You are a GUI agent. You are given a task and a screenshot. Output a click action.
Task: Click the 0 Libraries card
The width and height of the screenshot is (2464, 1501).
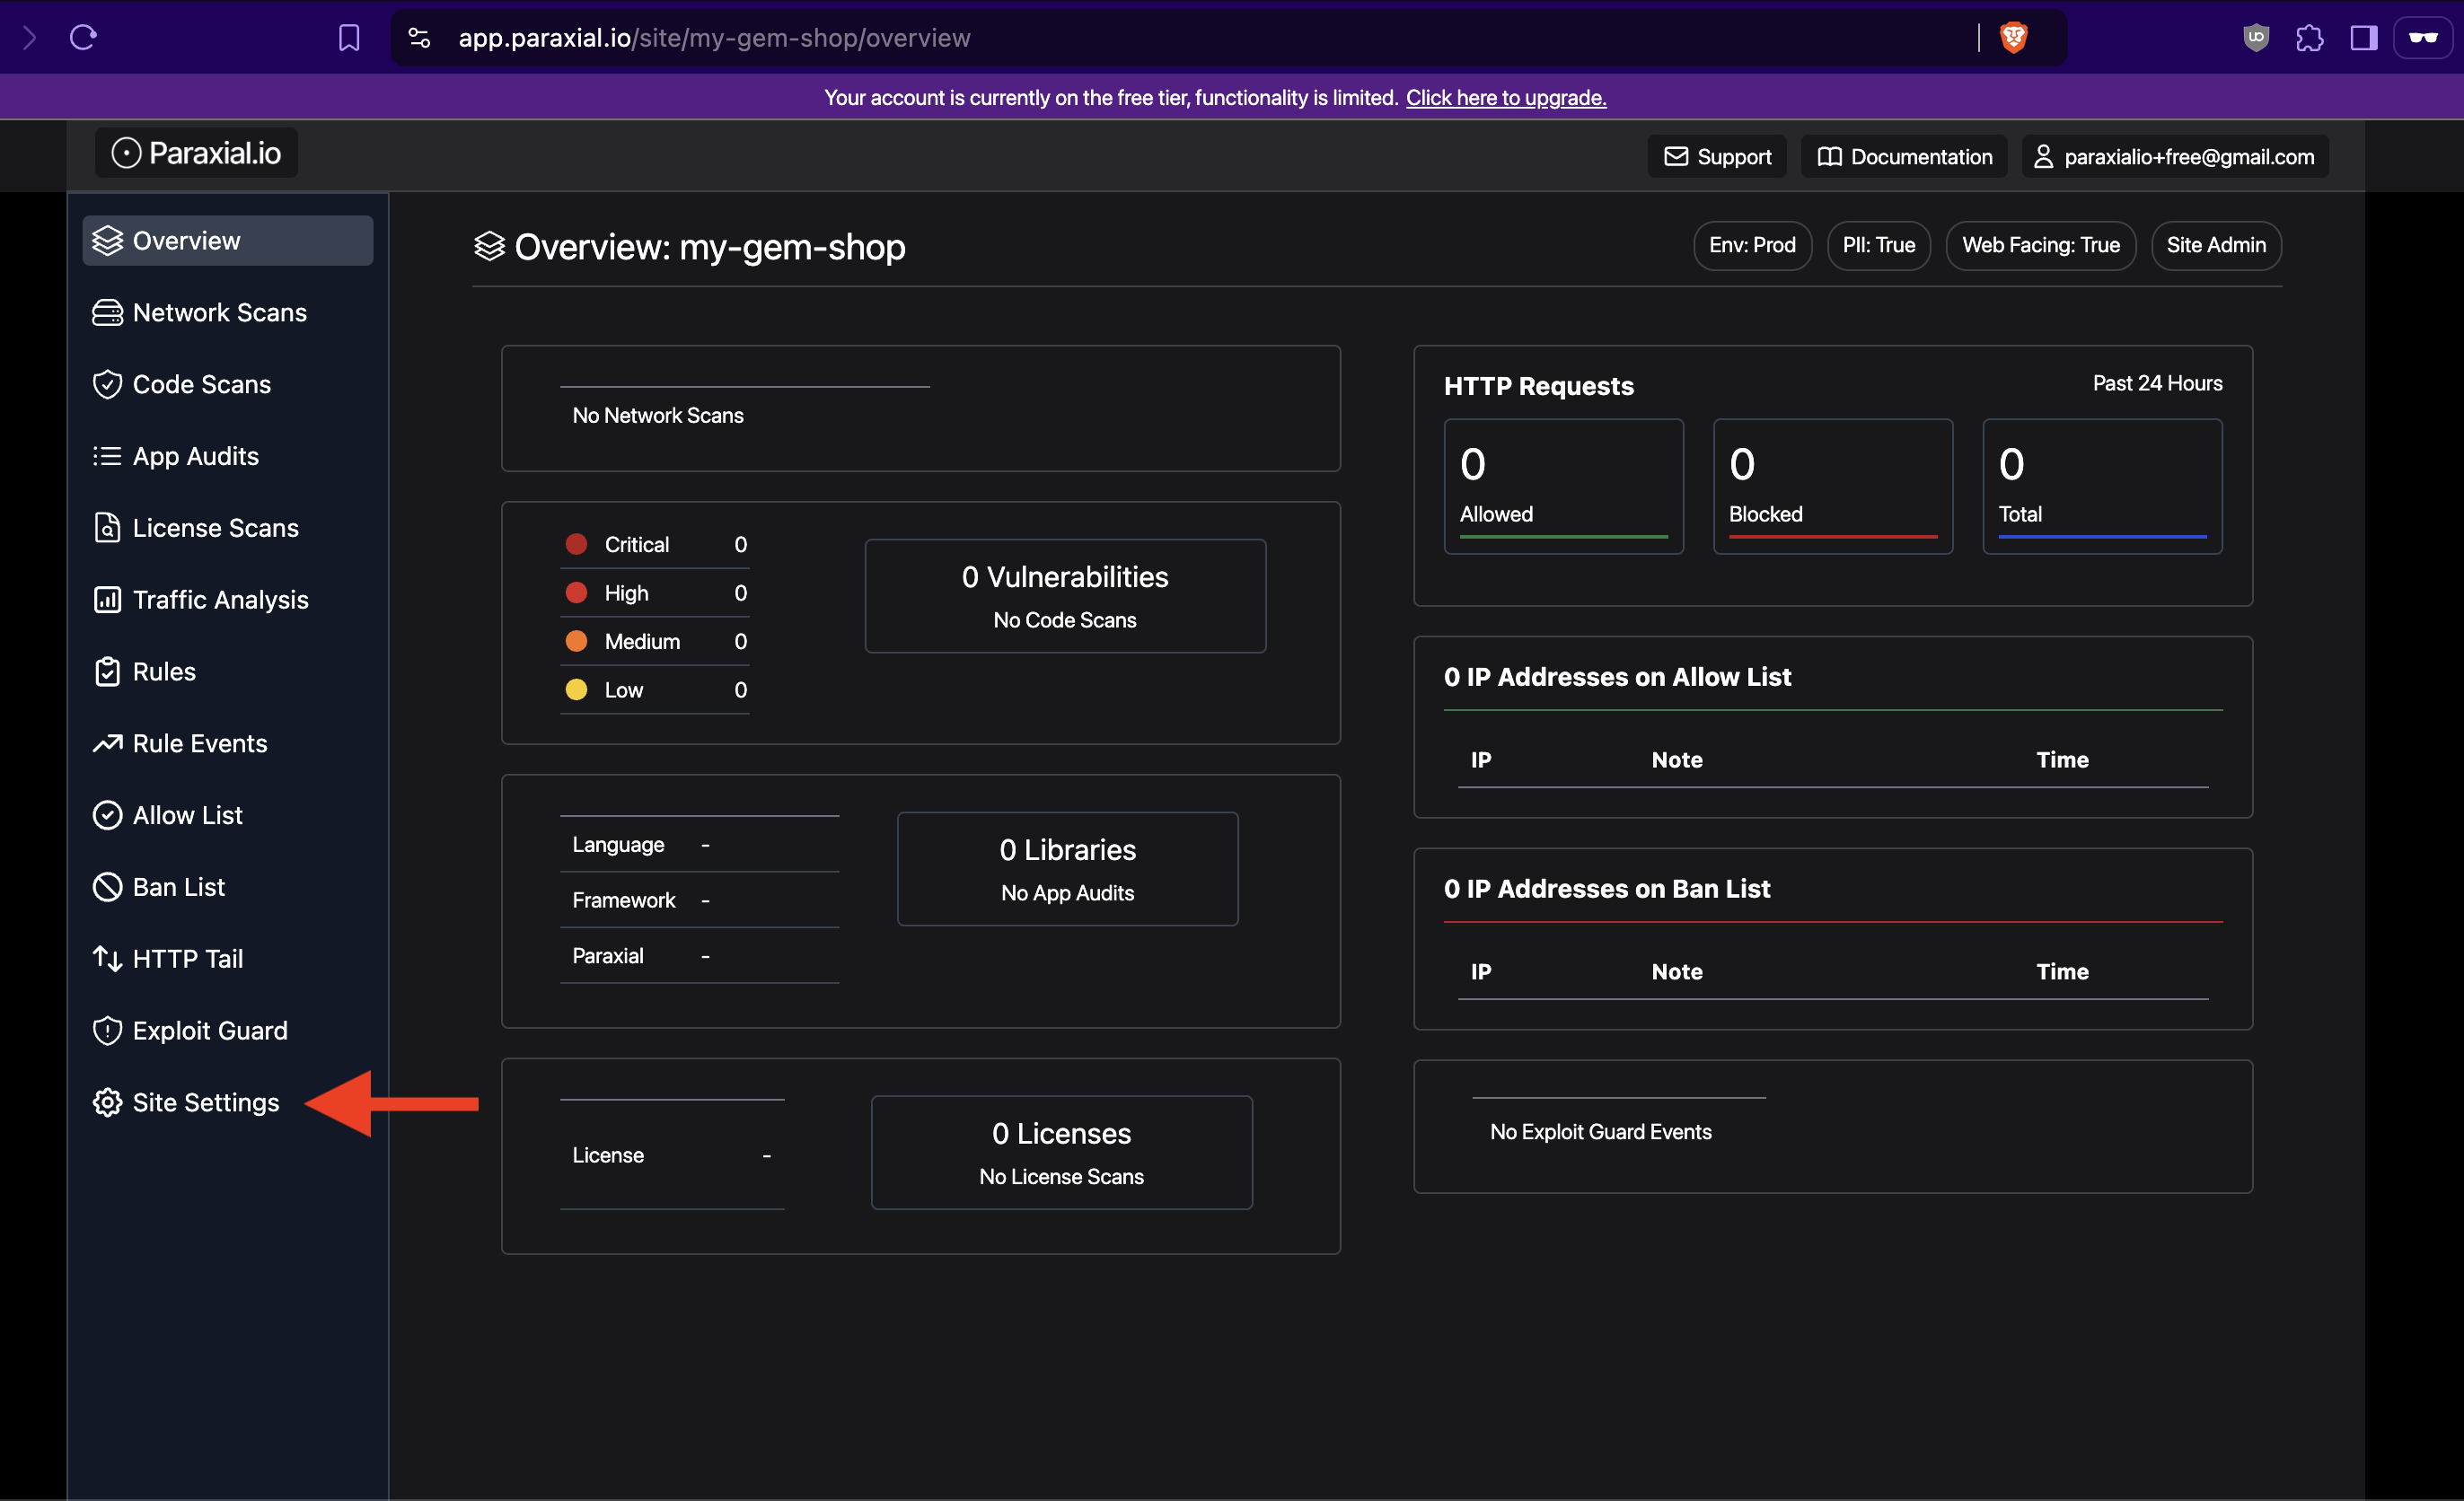1067,869
